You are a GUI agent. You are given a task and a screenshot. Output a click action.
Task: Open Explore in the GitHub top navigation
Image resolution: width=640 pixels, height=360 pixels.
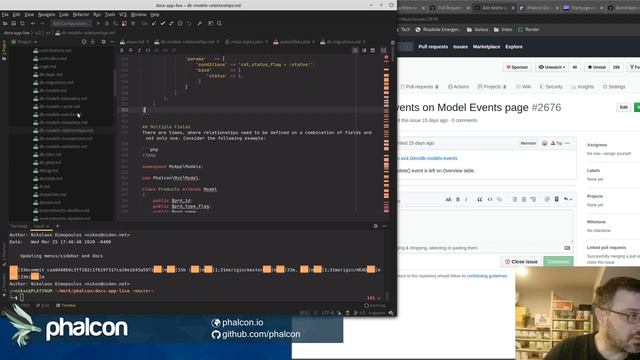click(x=514, y=47)
